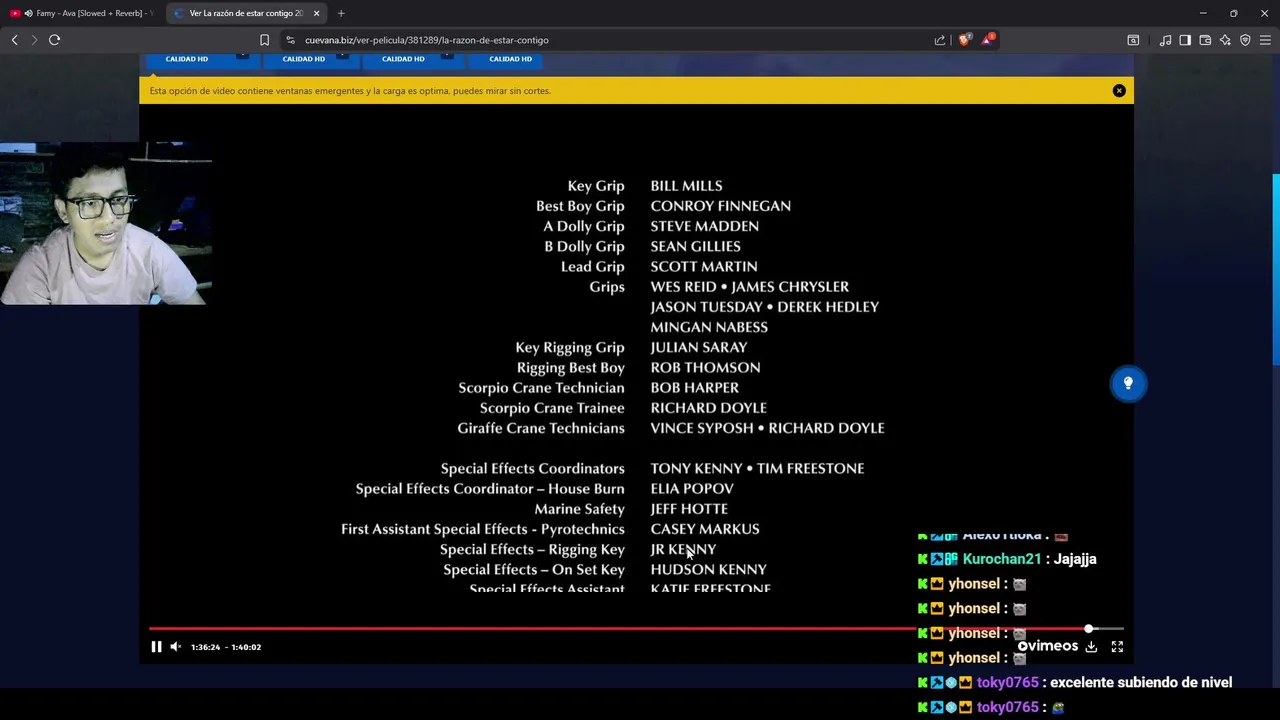Click credit name BILL MILLS

coord(686,186)
